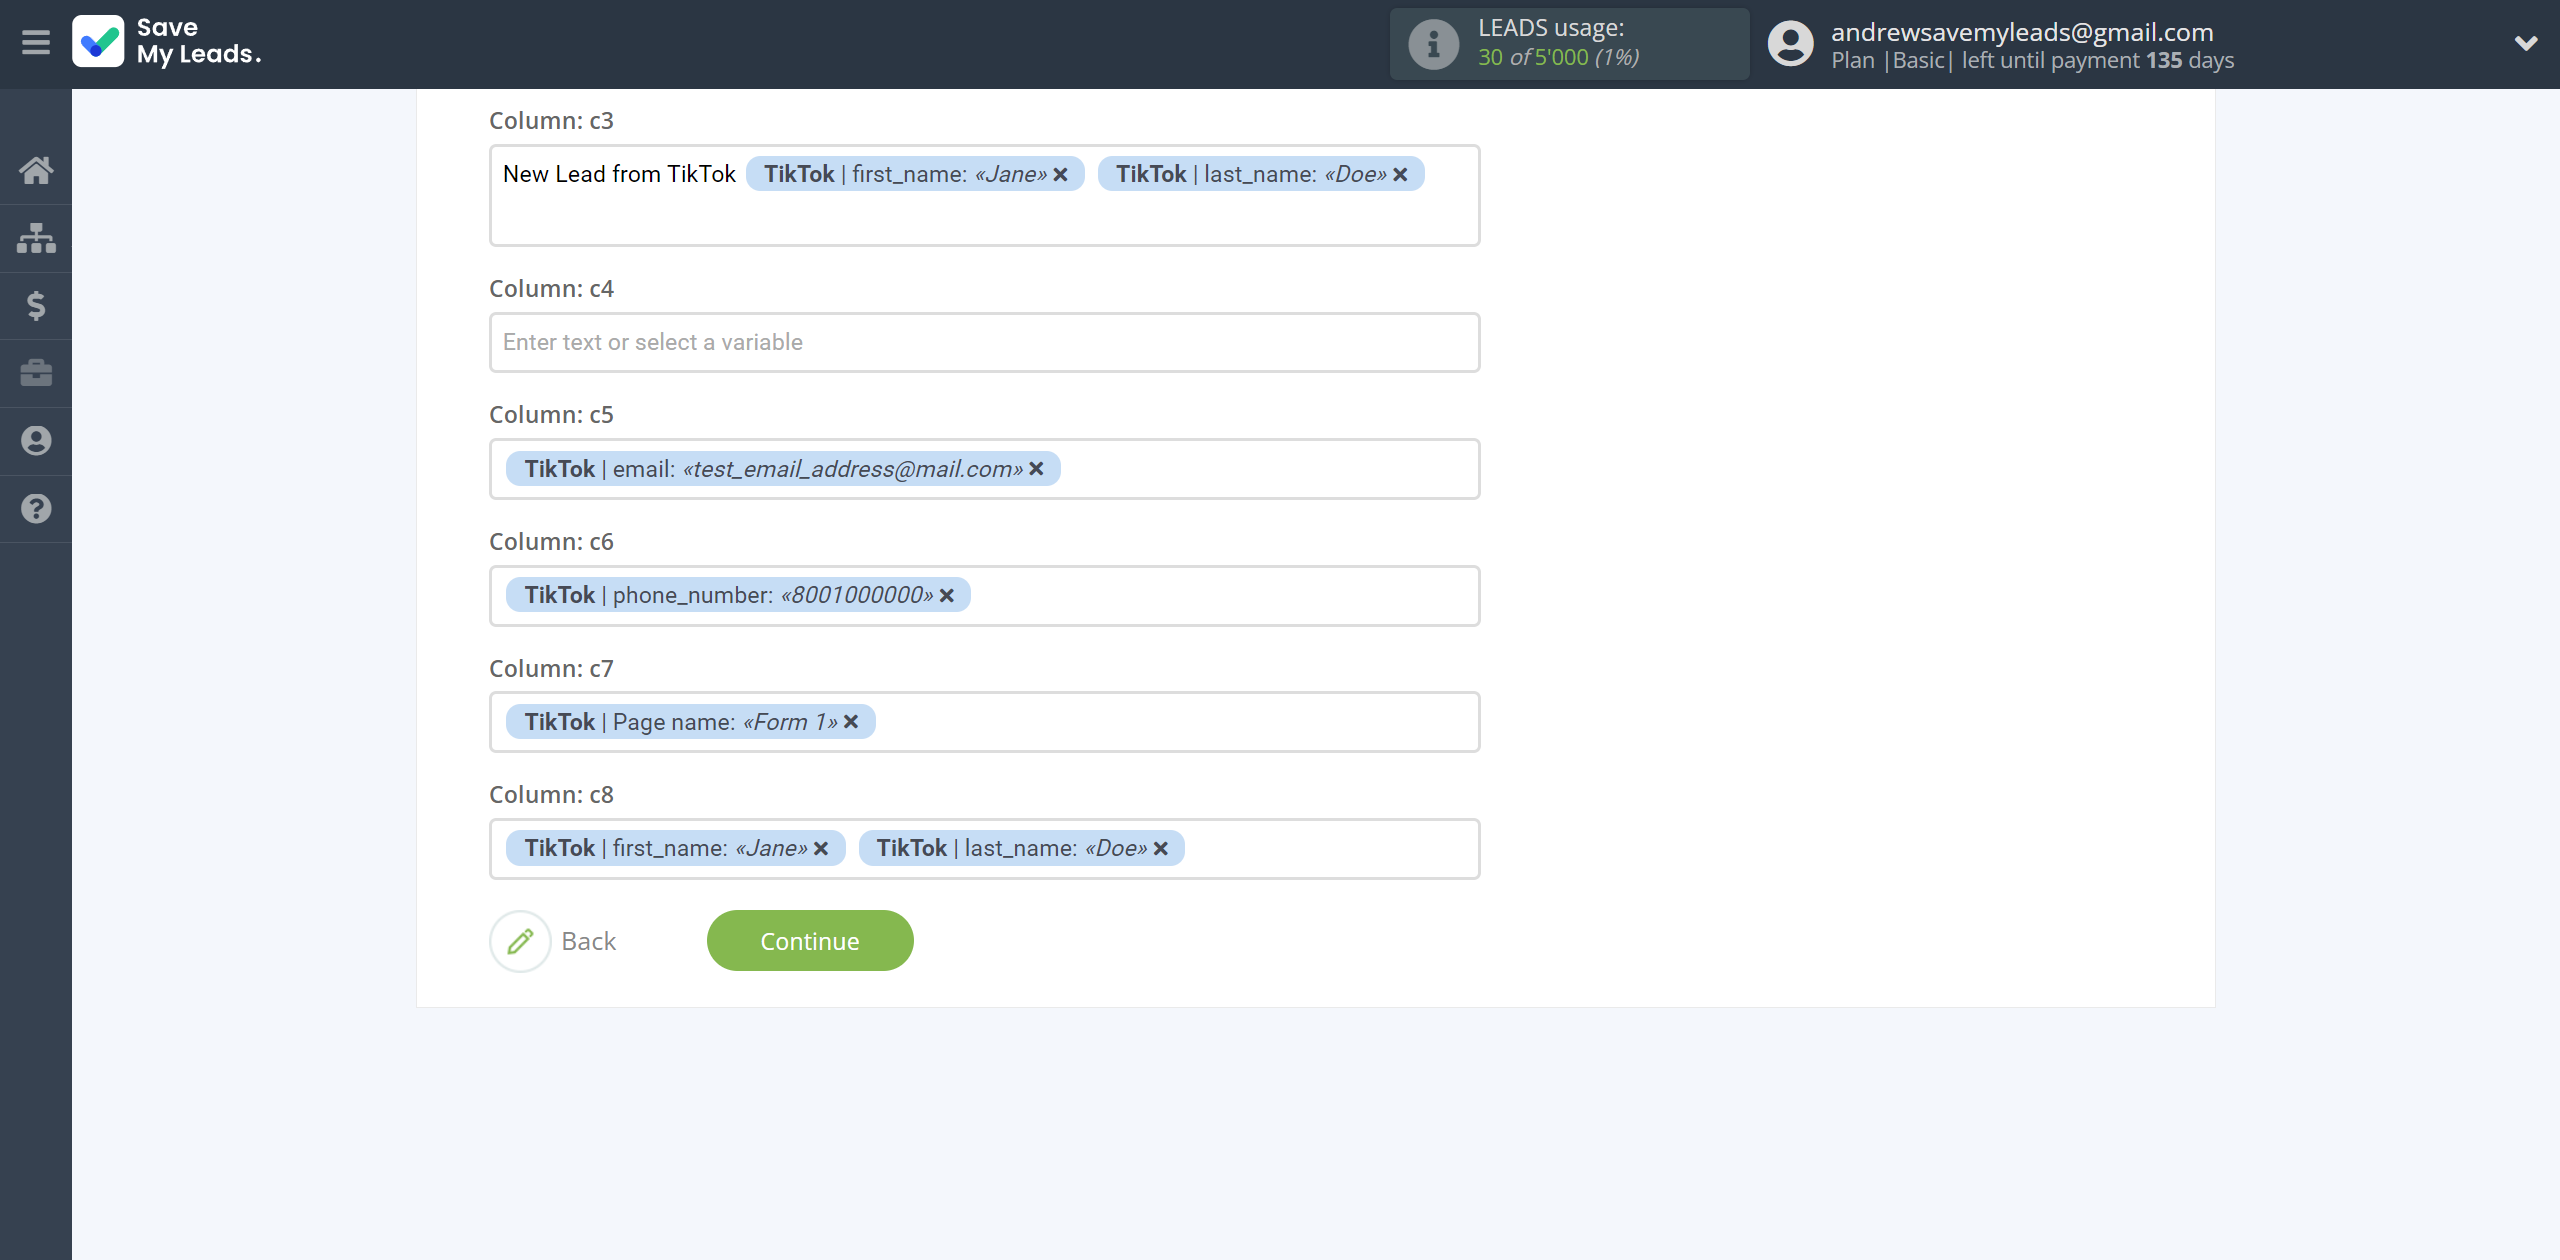Click the 'Column: c4' label
Screen dimensions: 2560x1260
551,289
